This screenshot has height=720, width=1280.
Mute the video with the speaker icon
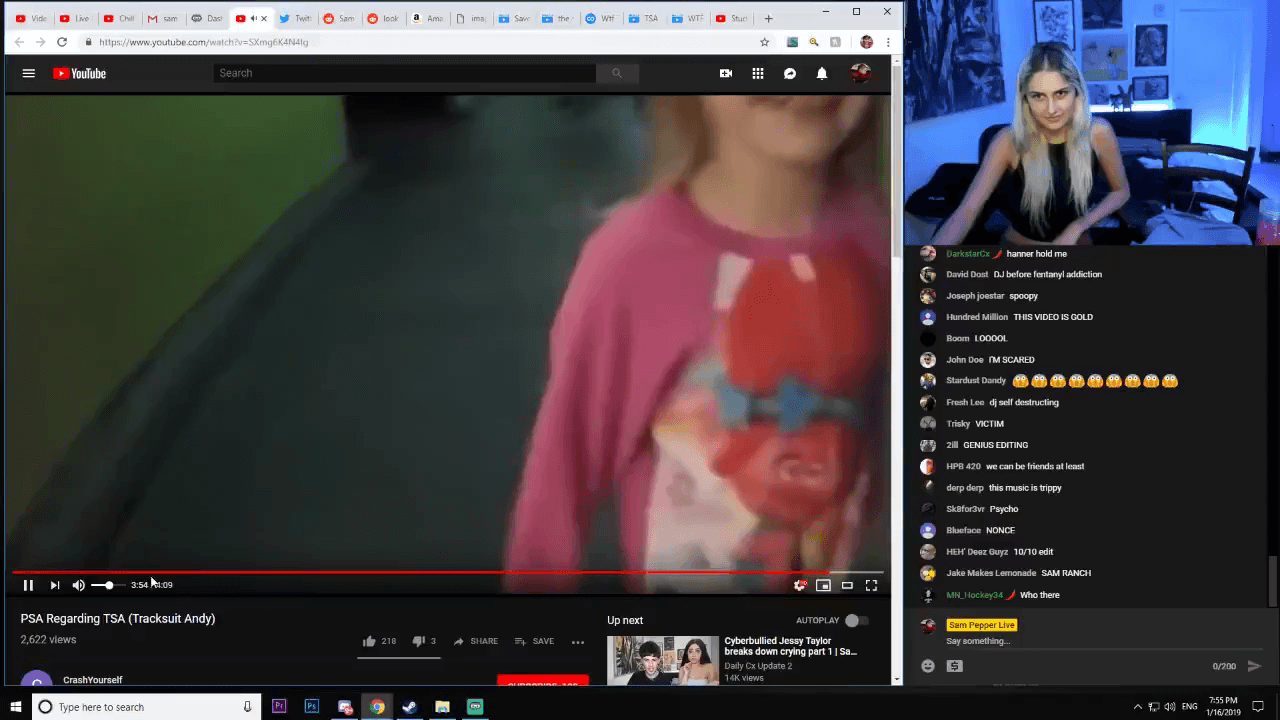[78, 585]
